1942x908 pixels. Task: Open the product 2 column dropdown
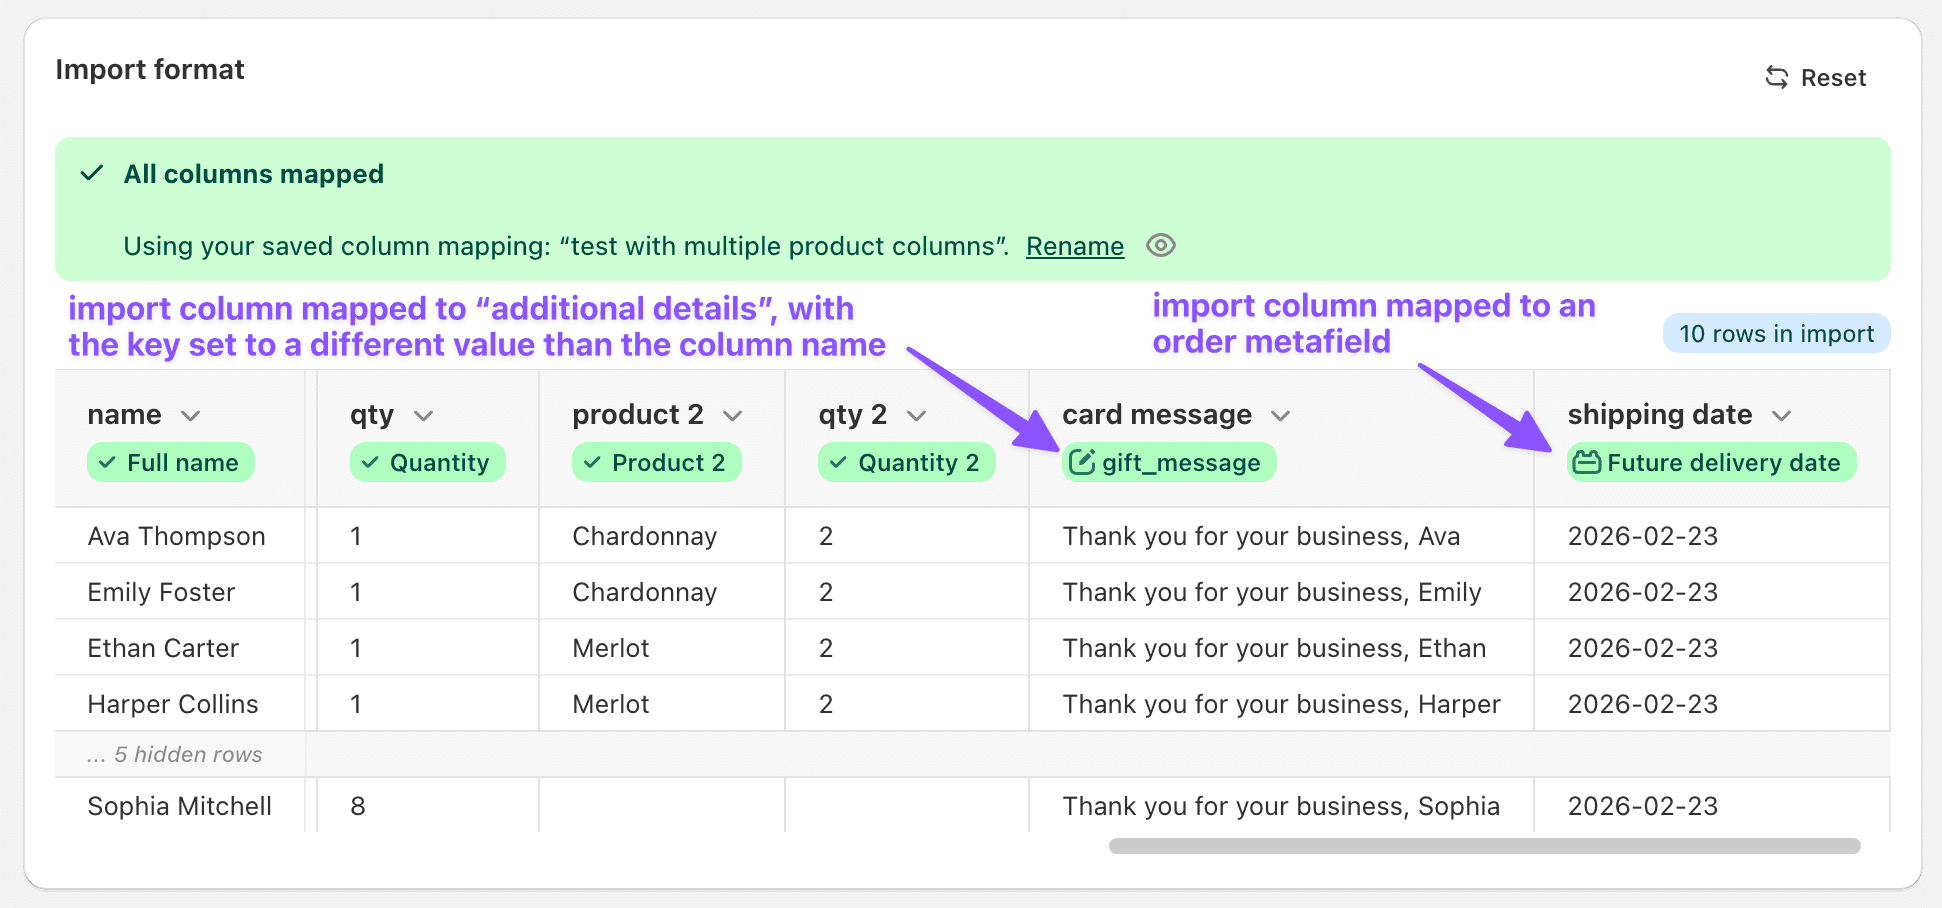click(x=733, y=415)
